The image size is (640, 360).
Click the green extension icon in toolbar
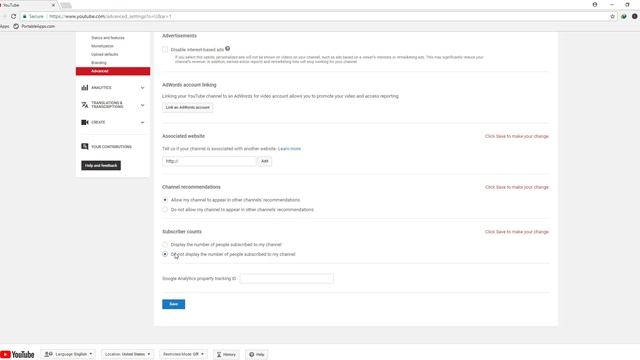(x=624, y=16)
